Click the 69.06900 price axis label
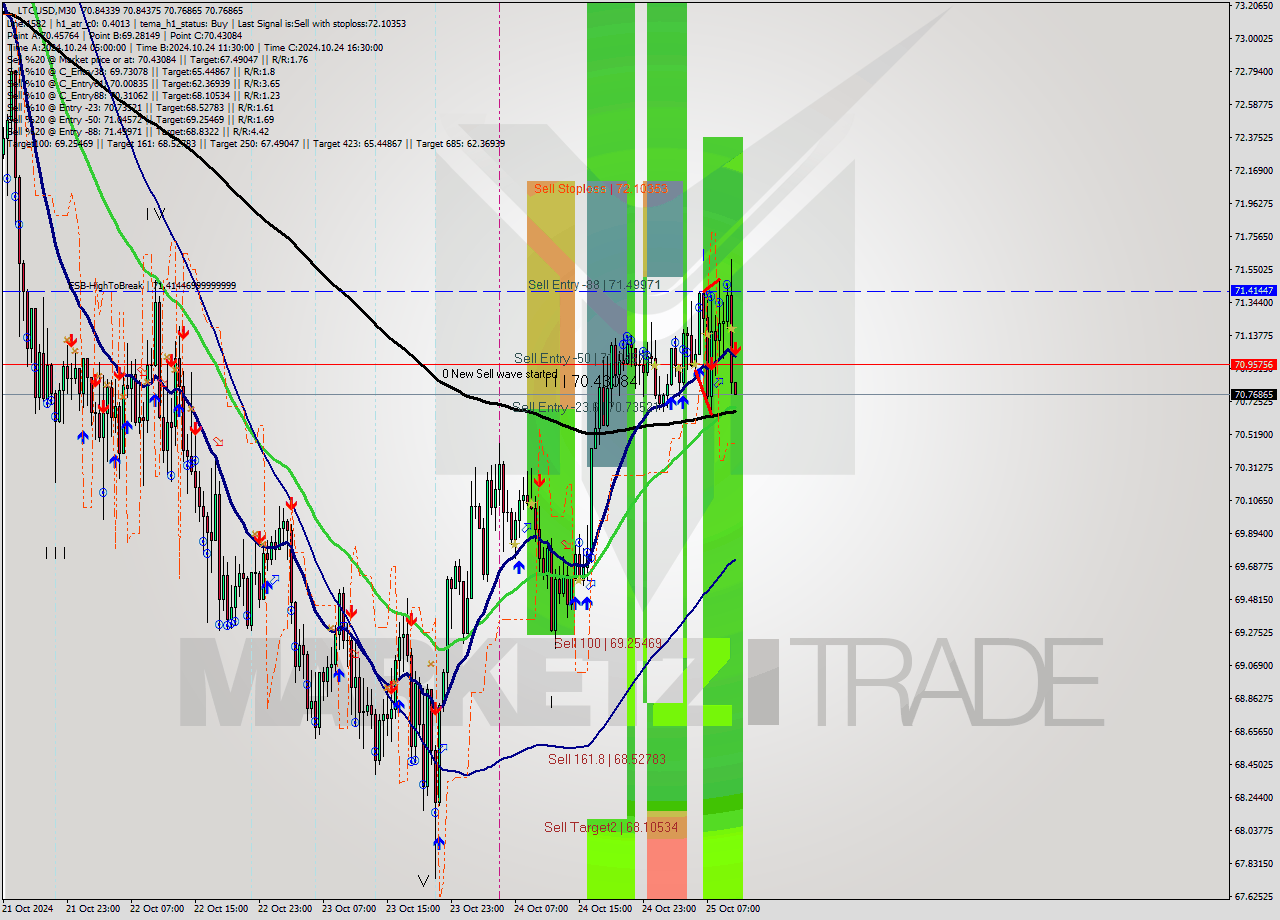 point(1254,665)
